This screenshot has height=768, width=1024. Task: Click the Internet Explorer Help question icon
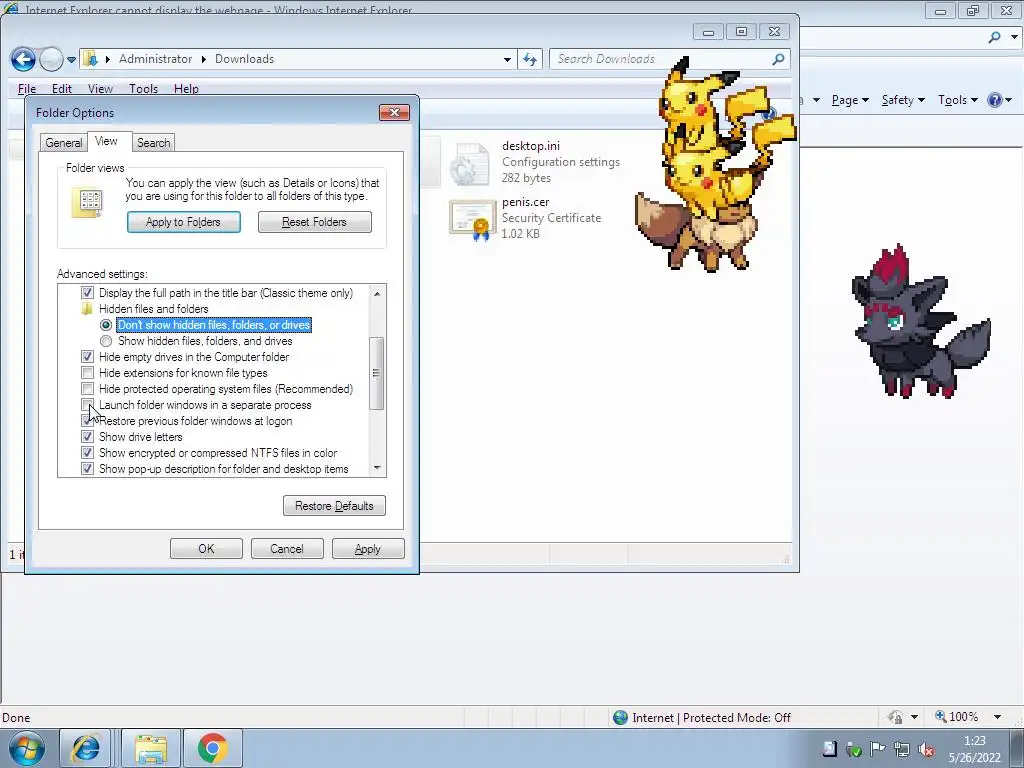pyautogui.click(x=995, y=100)
